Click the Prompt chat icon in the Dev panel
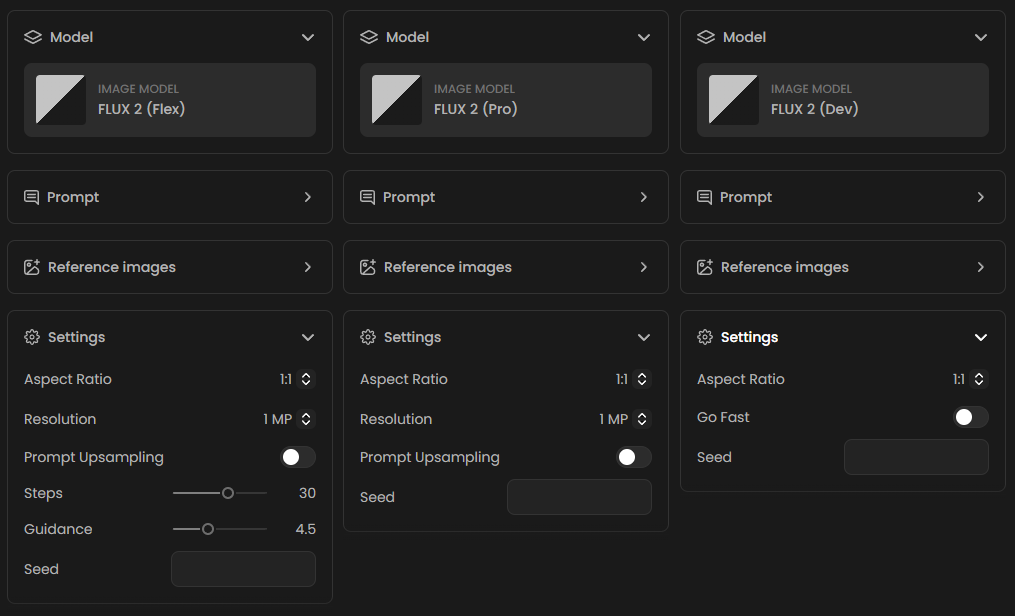 (705, 197)
